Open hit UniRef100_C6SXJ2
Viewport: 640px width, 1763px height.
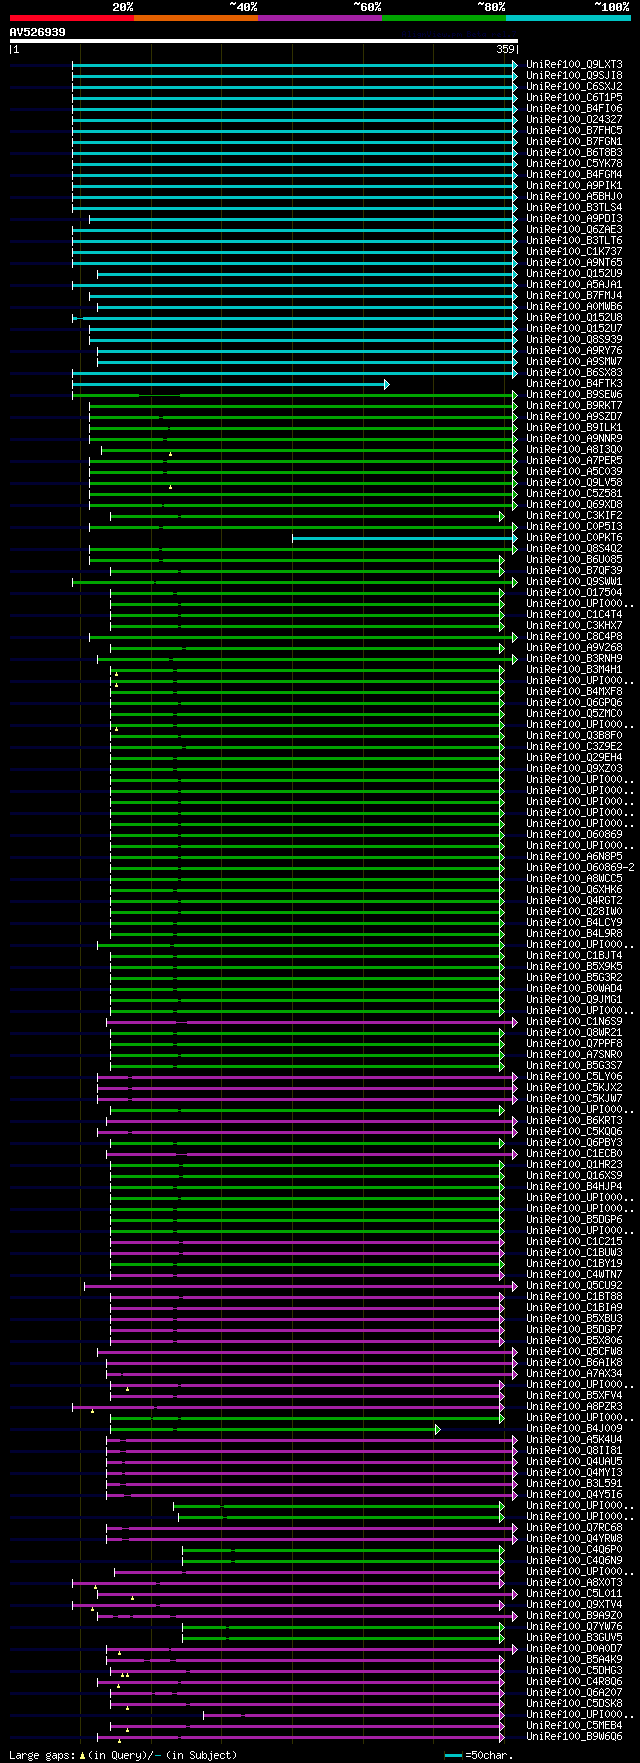click(574, 87)
